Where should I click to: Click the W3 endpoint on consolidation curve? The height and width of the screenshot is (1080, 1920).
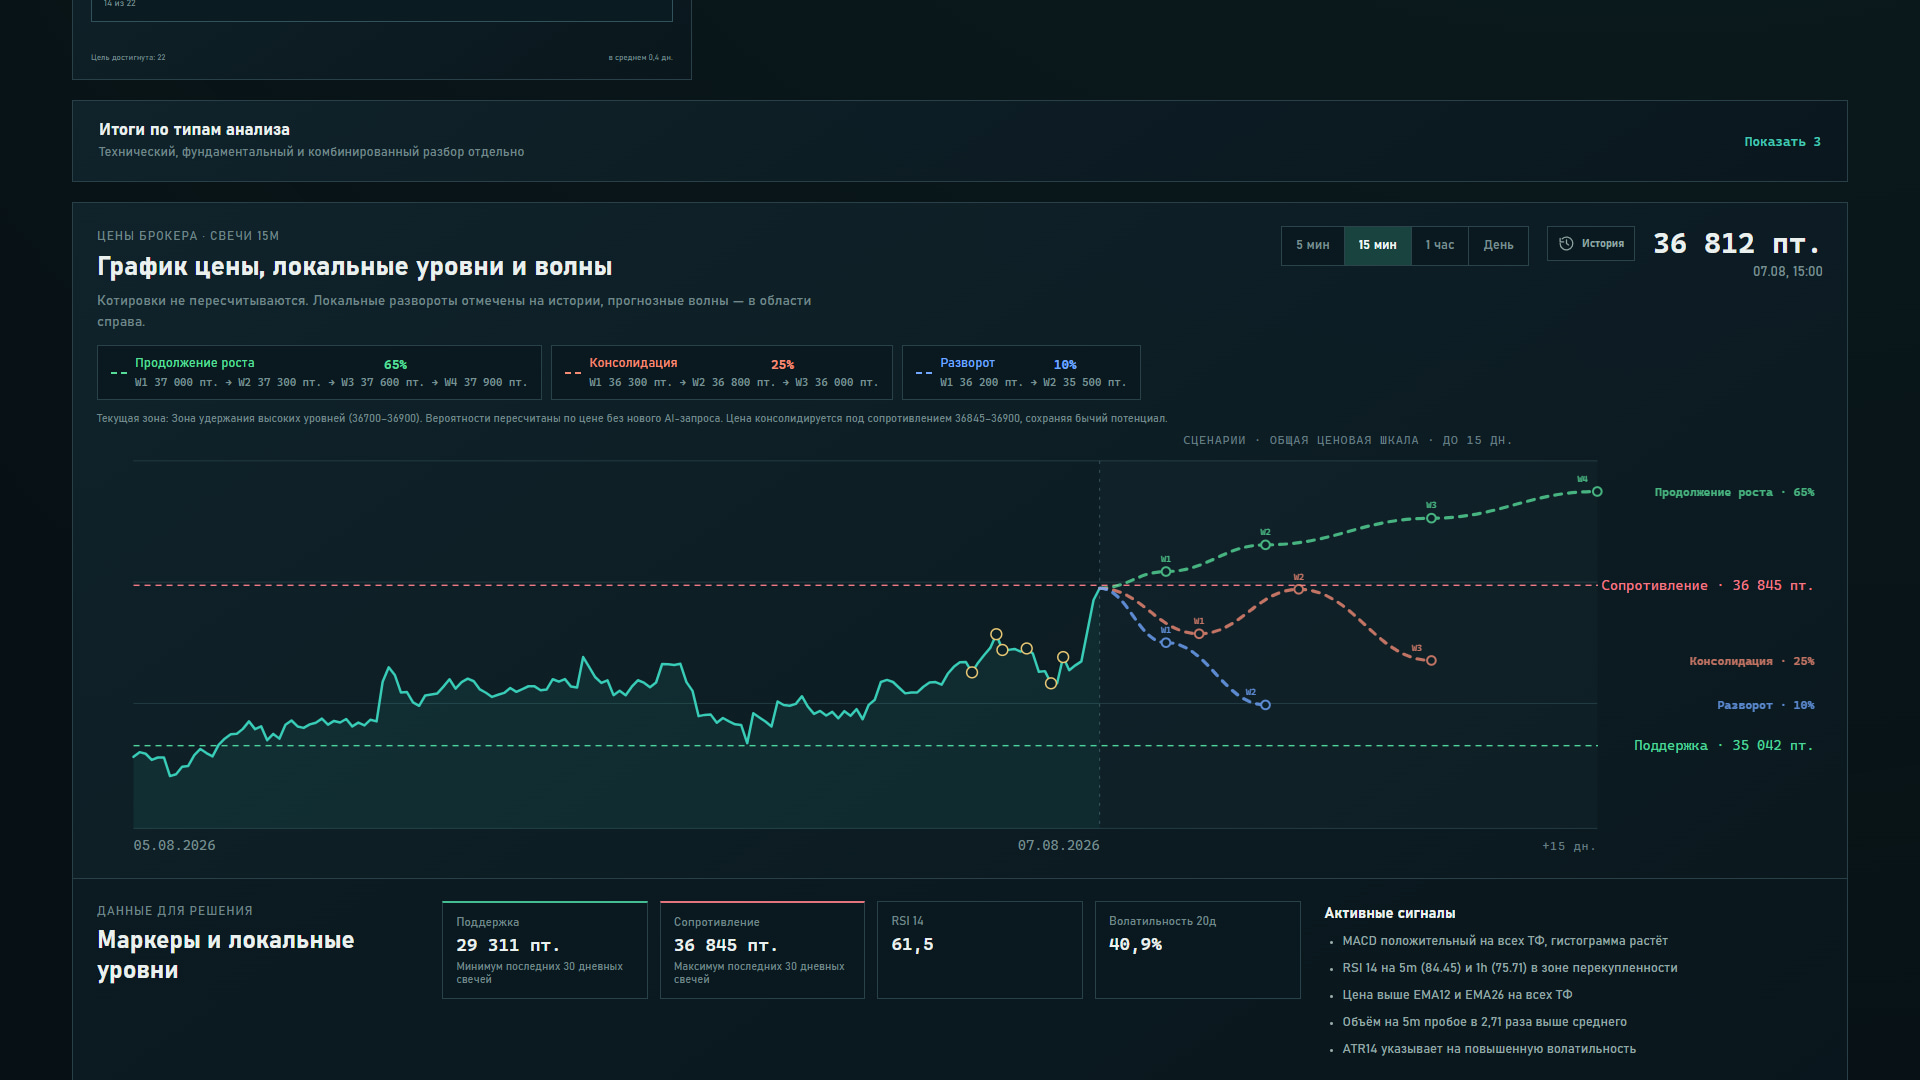coord(1431,661)
